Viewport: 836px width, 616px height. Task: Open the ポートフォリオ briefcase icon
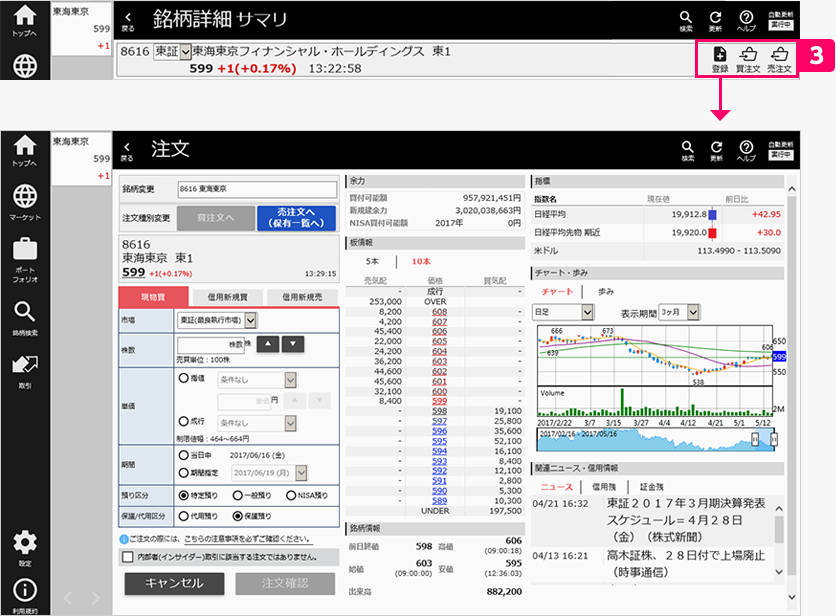tap(25, 260)
